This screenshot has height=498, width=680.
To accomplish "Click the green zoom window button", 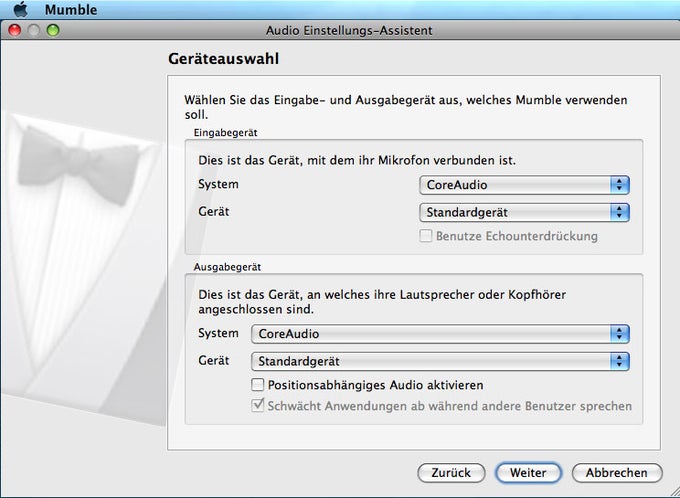I will 53,31.
